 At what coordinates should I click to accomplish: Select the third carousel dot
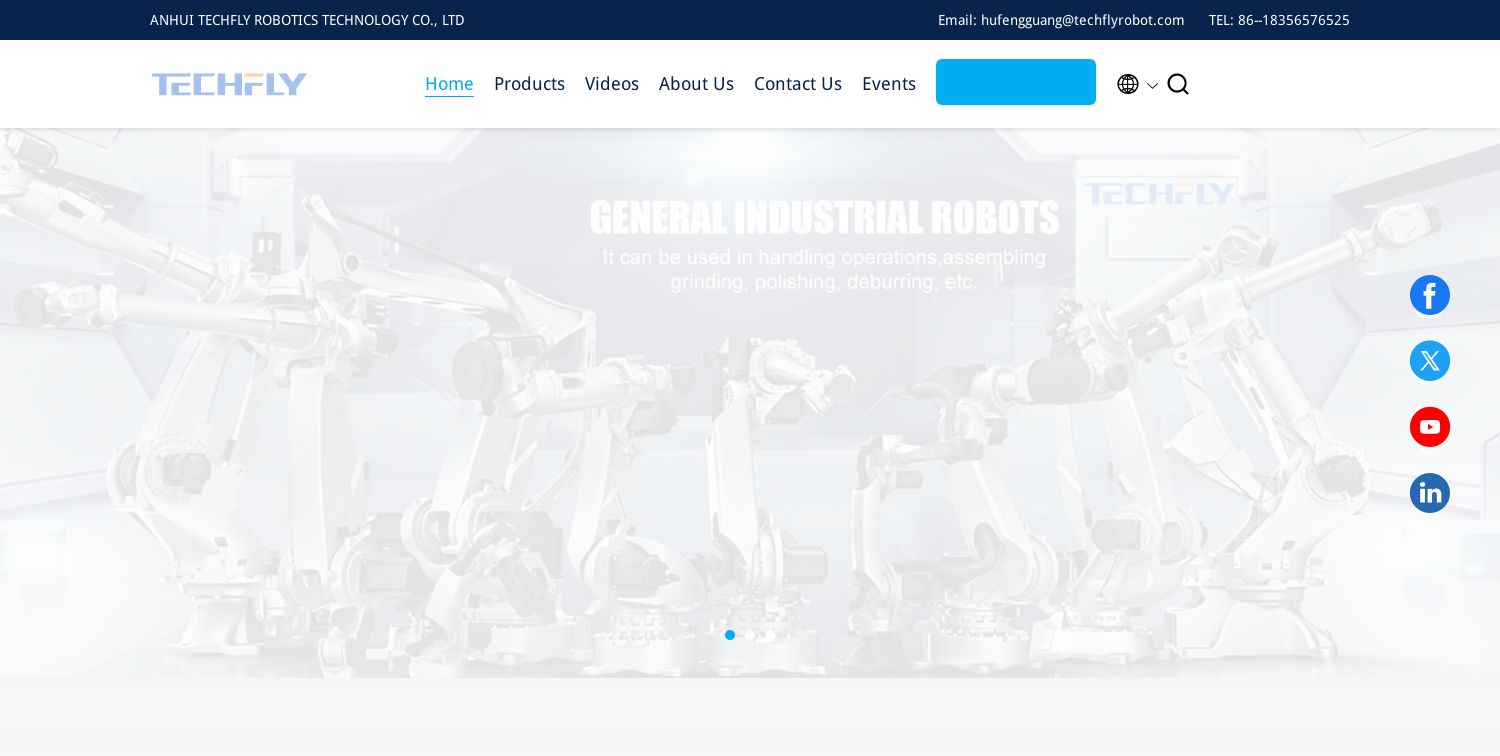point(770,635)
